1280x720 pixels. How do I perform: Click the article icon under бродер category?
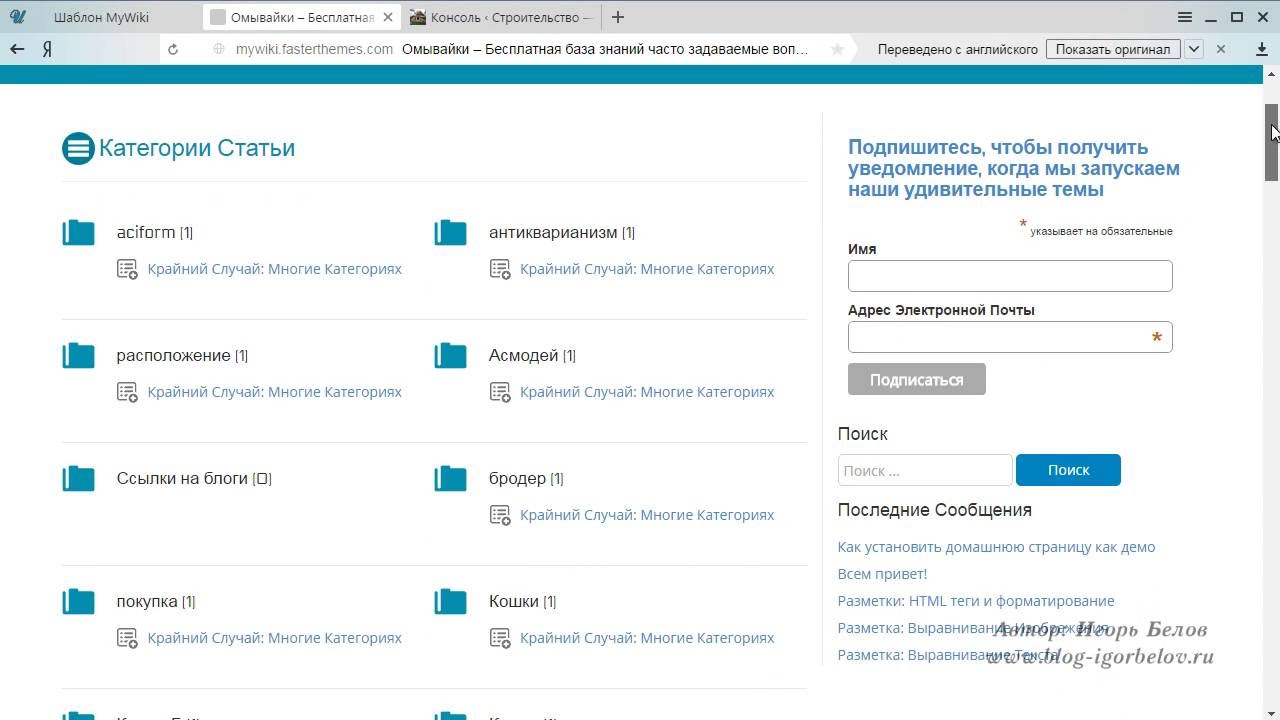pos(500,515)
